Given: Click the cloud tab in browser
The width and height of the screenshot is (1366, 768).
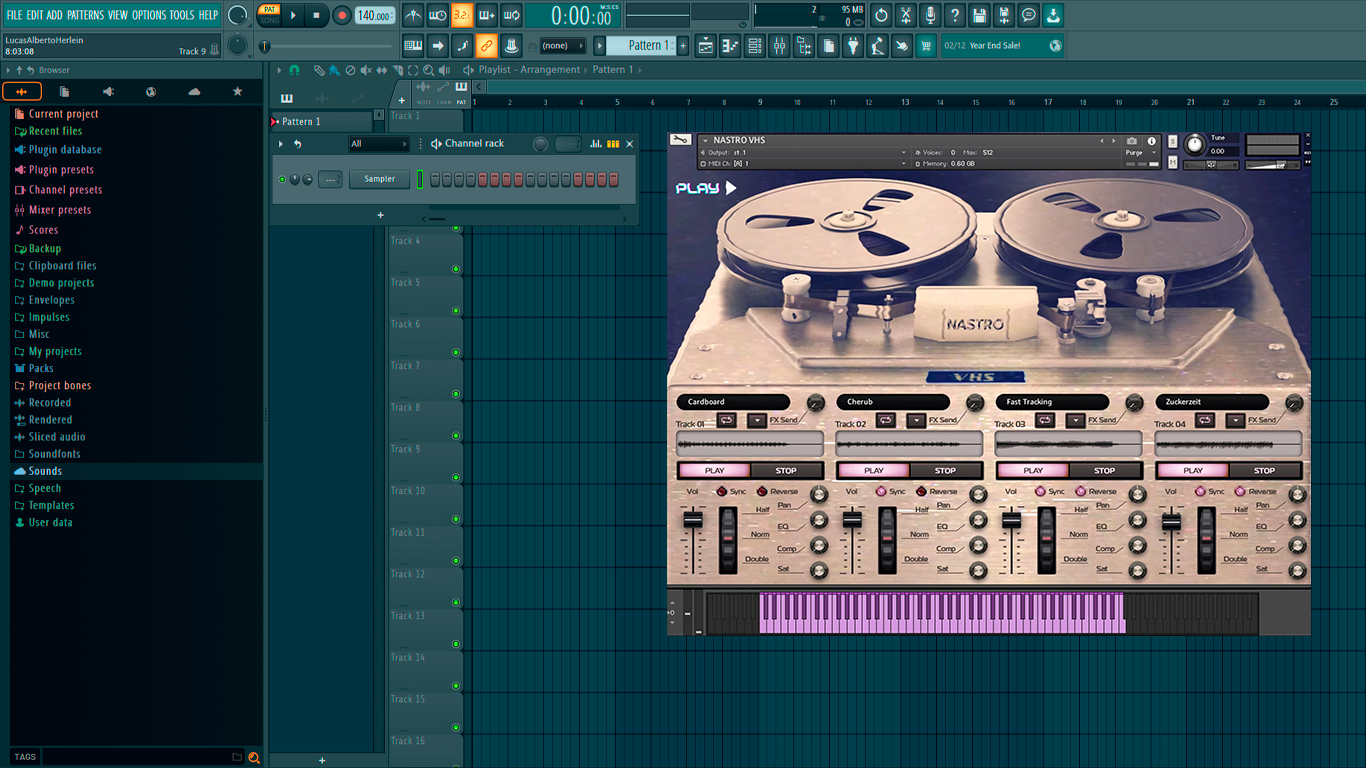Looking at the screenshot, I should coord(194,91).
